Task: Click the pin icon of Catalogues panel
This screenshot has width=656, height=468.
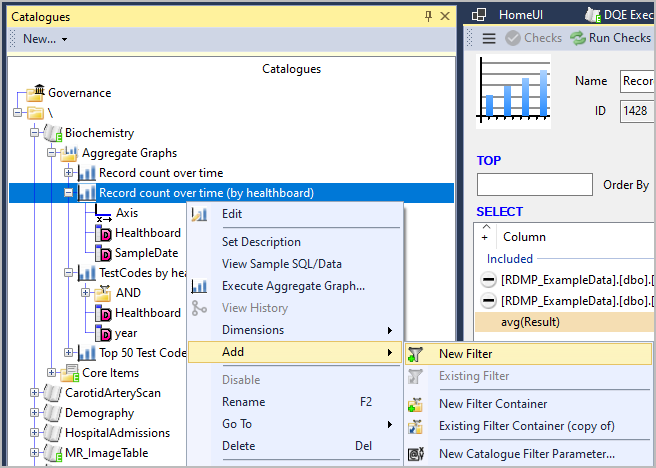Action: coord(428,16)
